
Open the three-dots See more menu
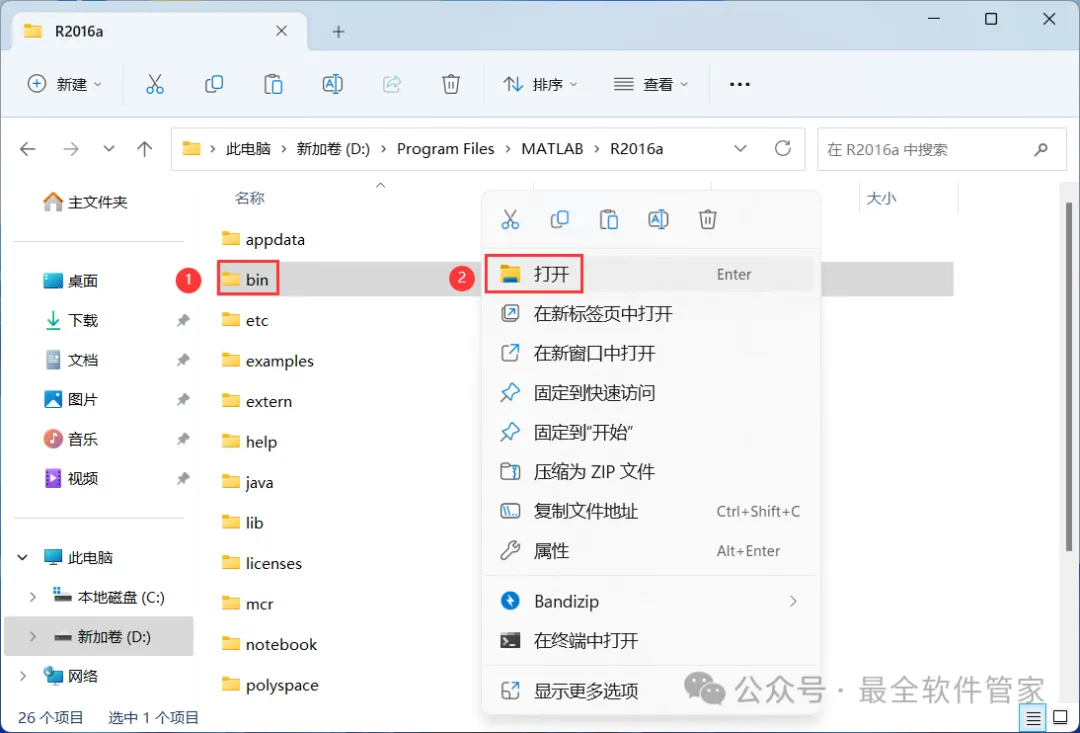pos(740,84)
